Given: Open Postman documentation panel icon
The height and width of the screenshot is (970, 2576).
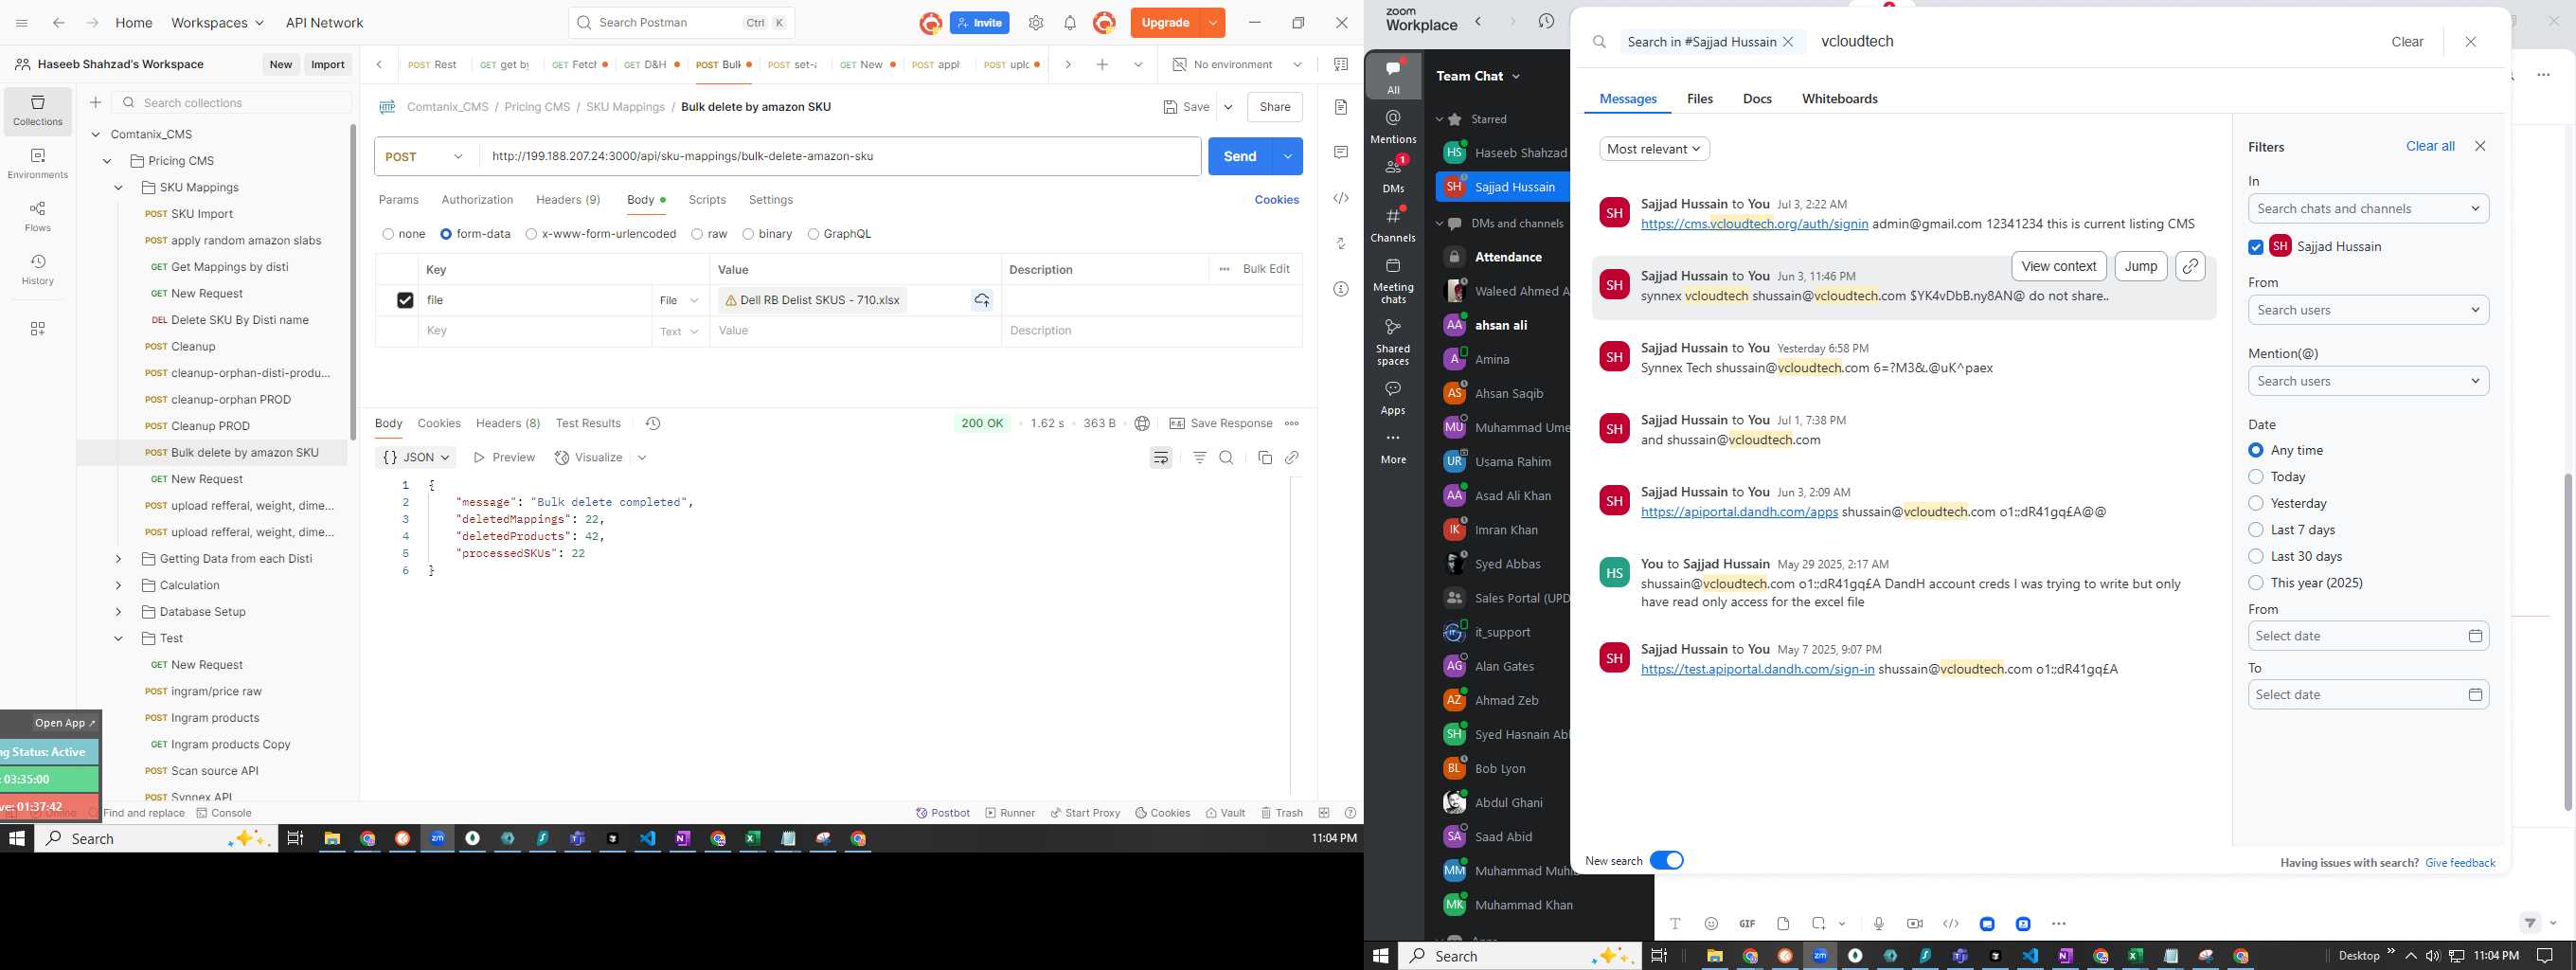Looking at the screenshot, I should (x=1341, y=107).
